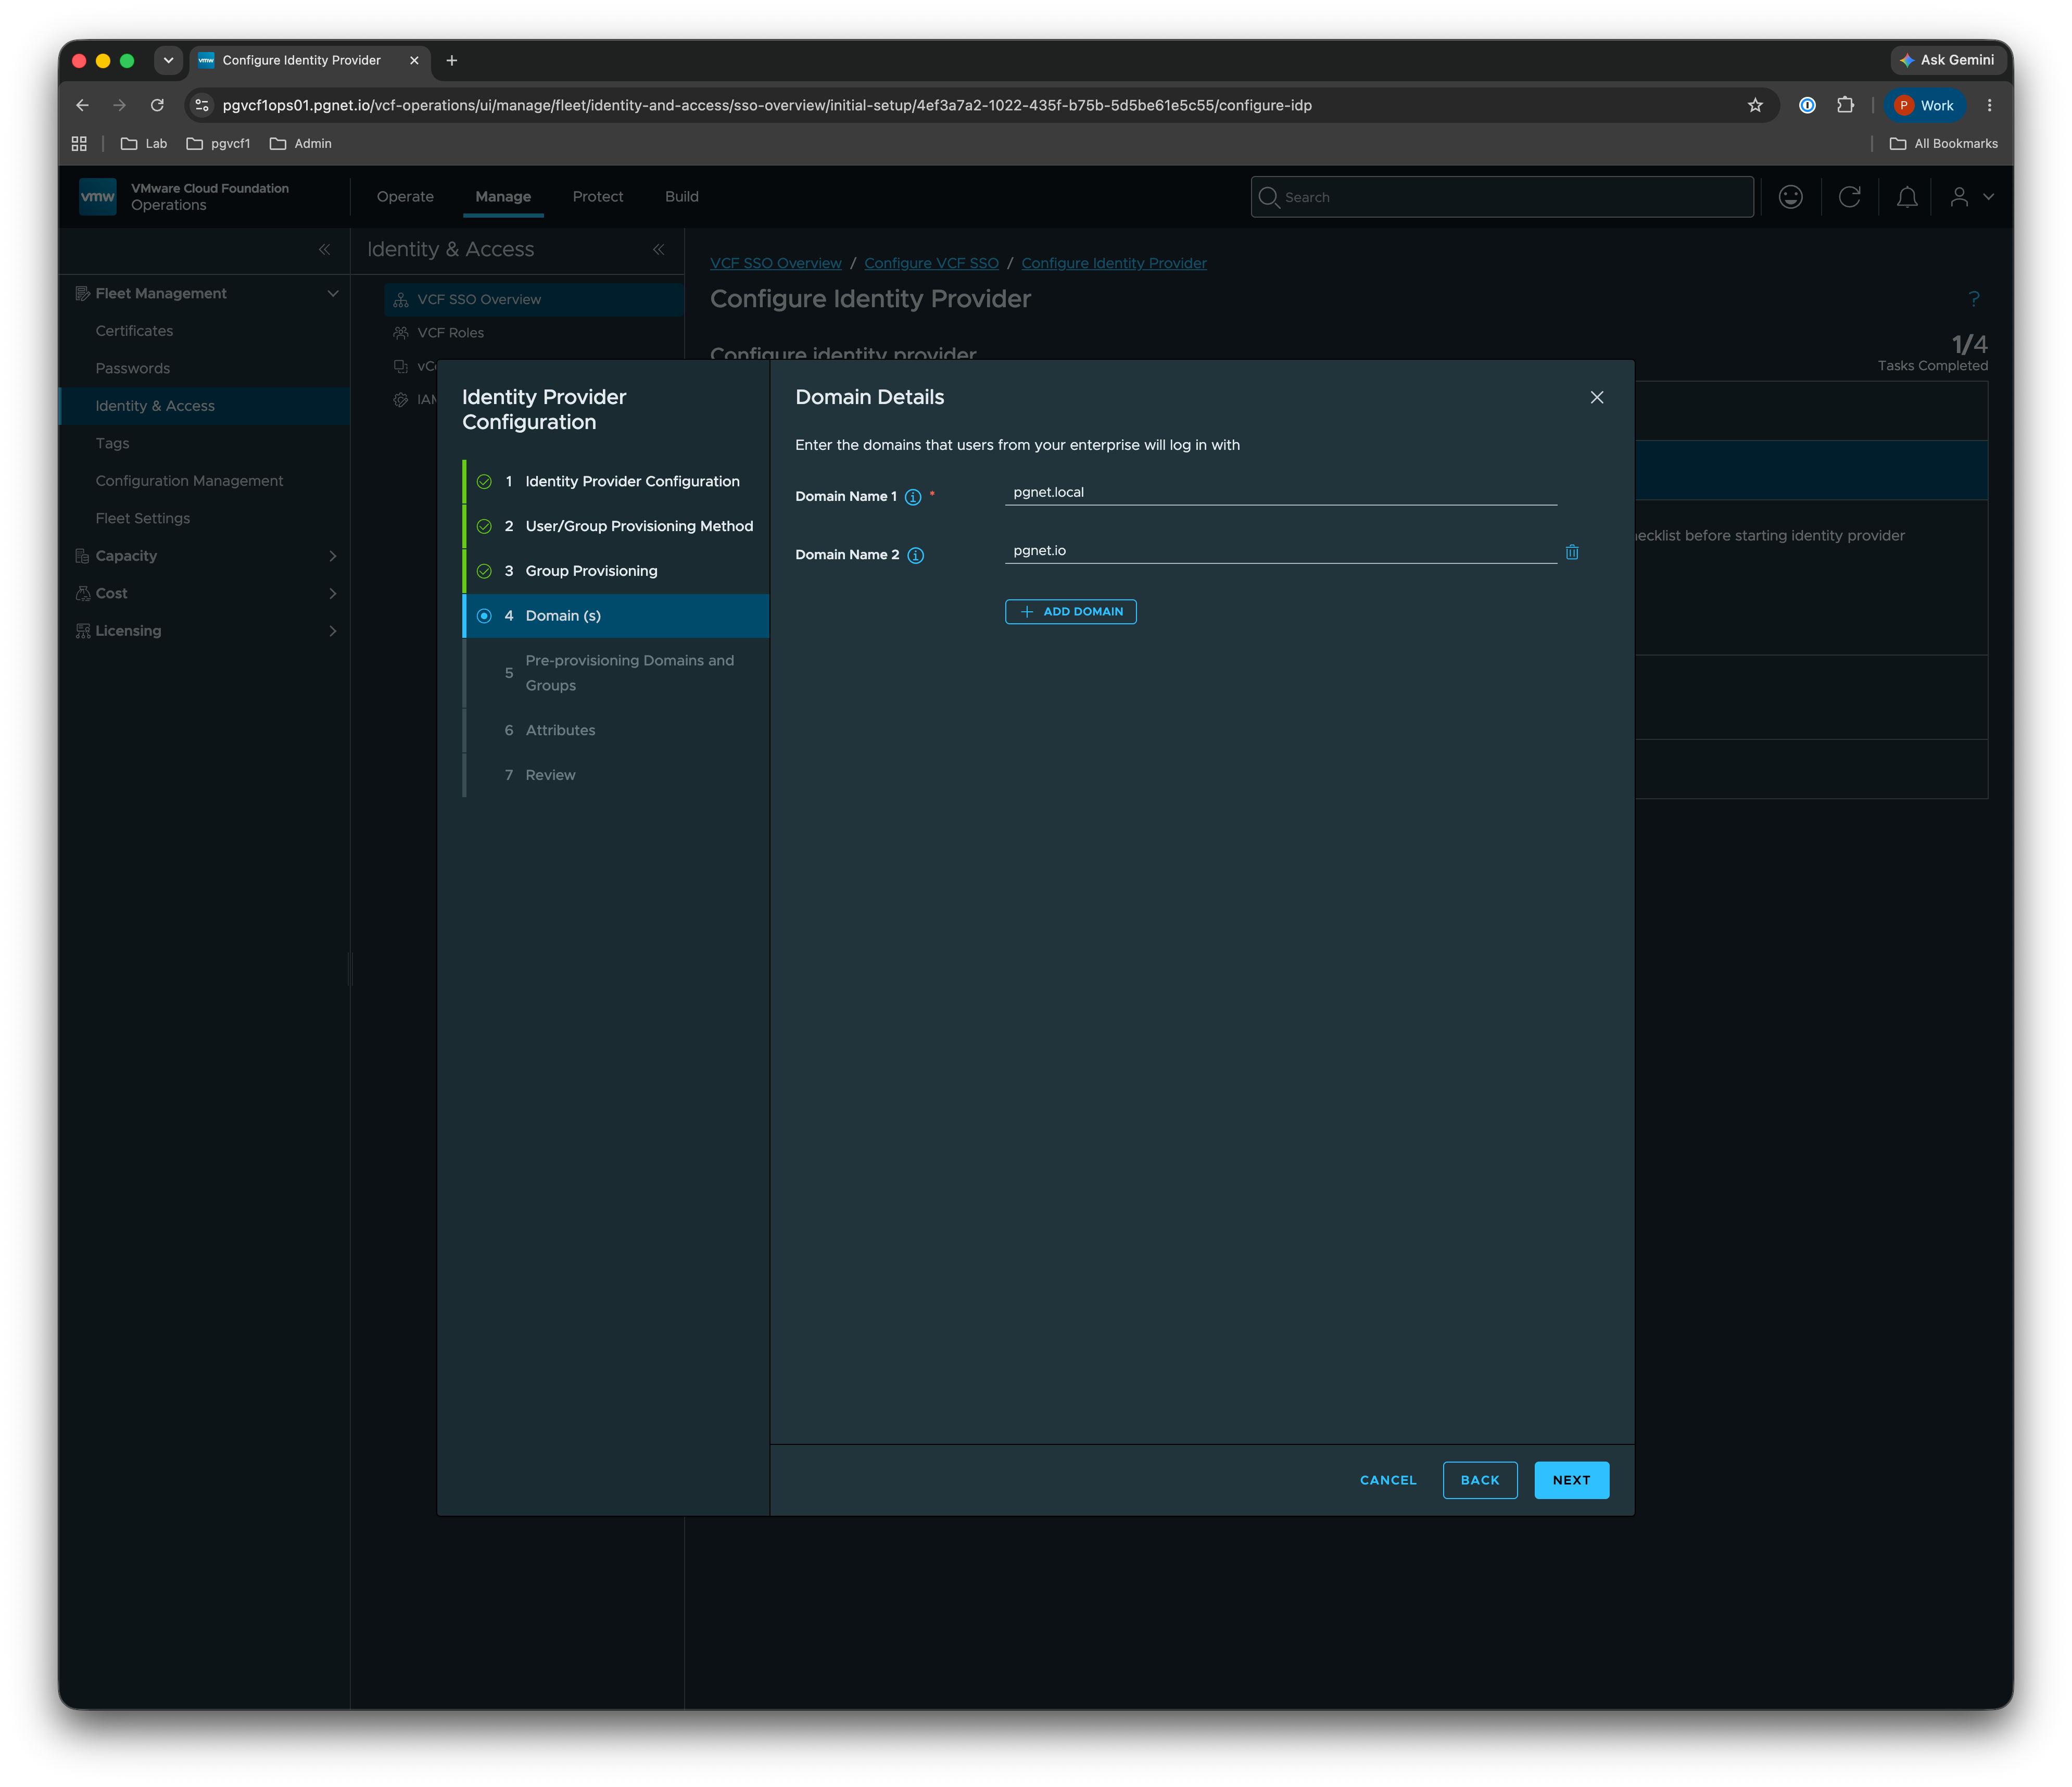2072x1787 pixels.
Task: Open the 1Password extension icon
Action: click(x=1807, y=105)
